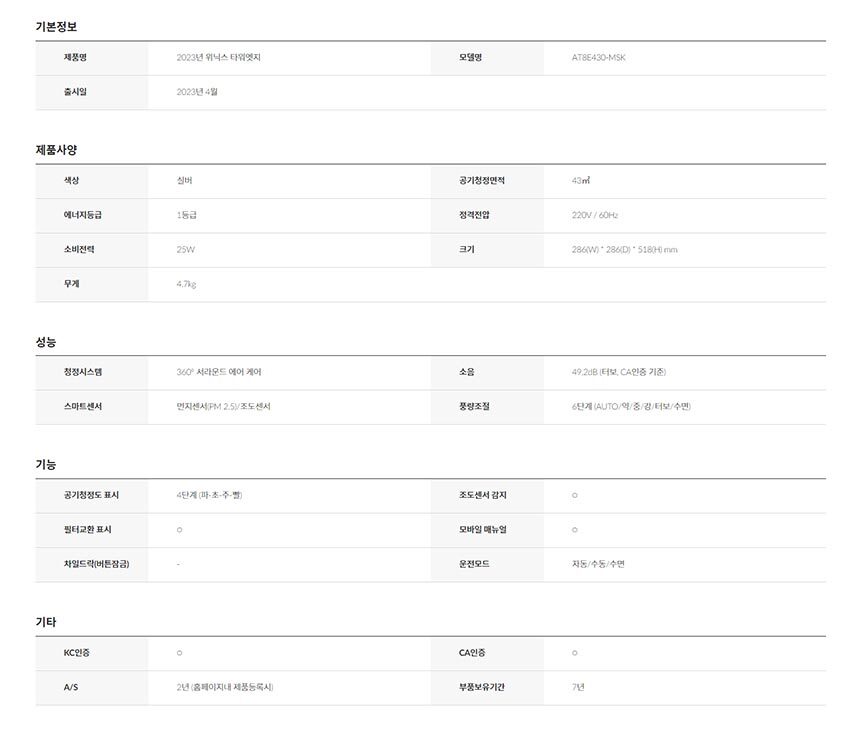860x732 pixels.
Task: Click the model number AT8E430-MSK
Action: click(599, 58)
